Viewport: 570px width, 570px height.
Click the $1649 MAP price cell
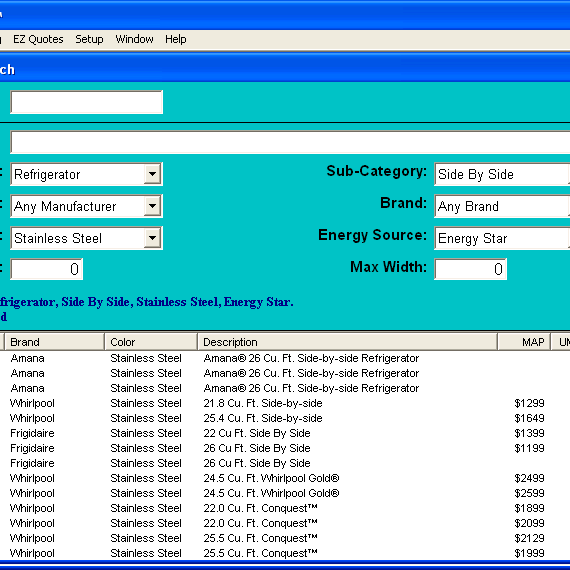pos(529,418)
